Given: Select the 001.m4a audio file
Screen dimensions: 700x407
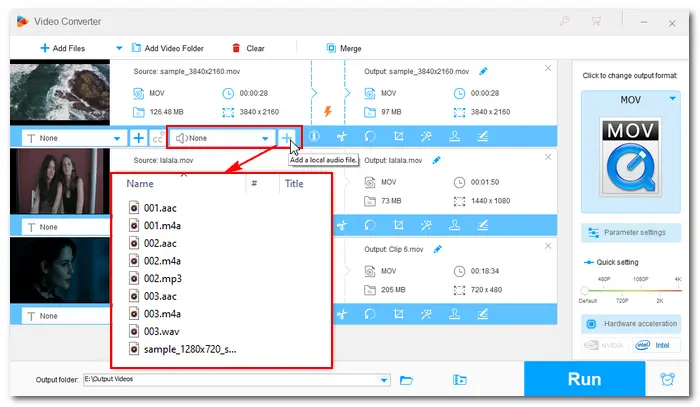Looking at the screenshot, I should [x=154, y=225].
